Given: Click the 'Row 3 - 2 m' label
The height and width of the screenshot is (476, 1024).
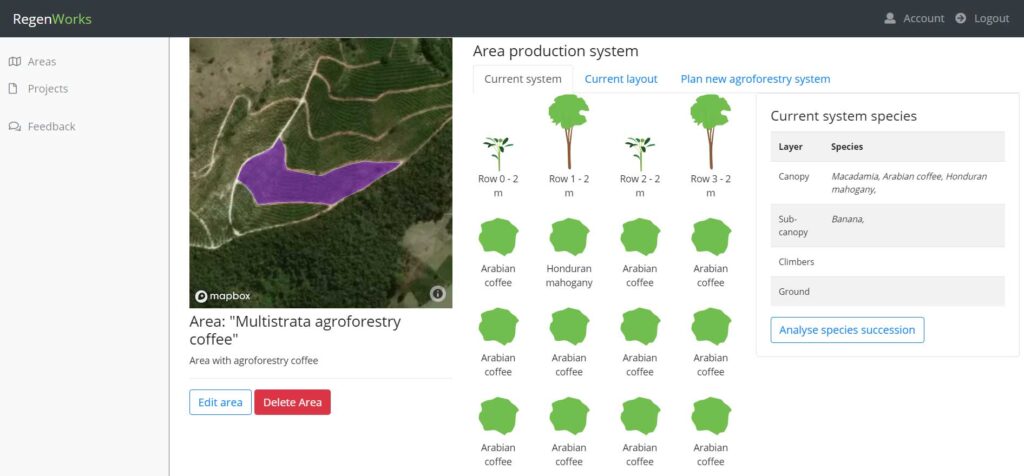Looking at the screenshot, I should 711,186.
